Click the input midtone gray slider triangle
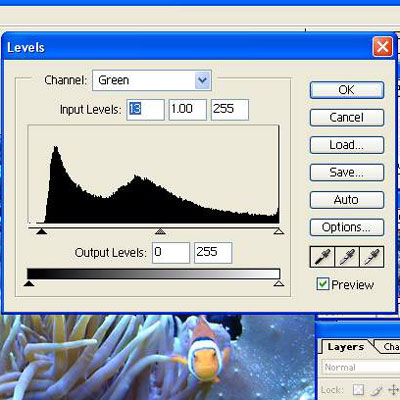The height and width of the screenshot is (400, 400). (160, 231)
